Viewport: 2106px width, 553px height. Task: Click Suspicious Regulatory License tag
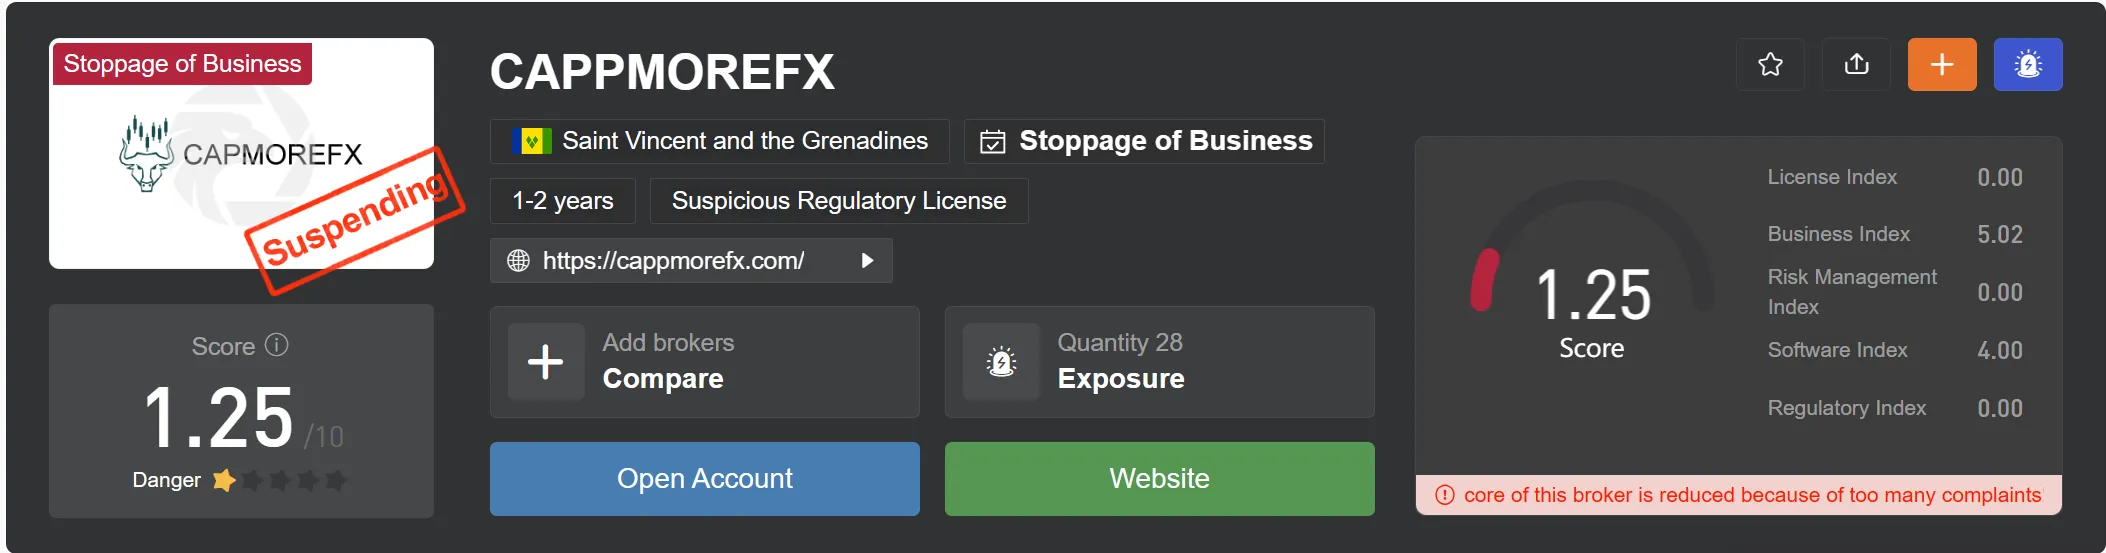point(838,201)
